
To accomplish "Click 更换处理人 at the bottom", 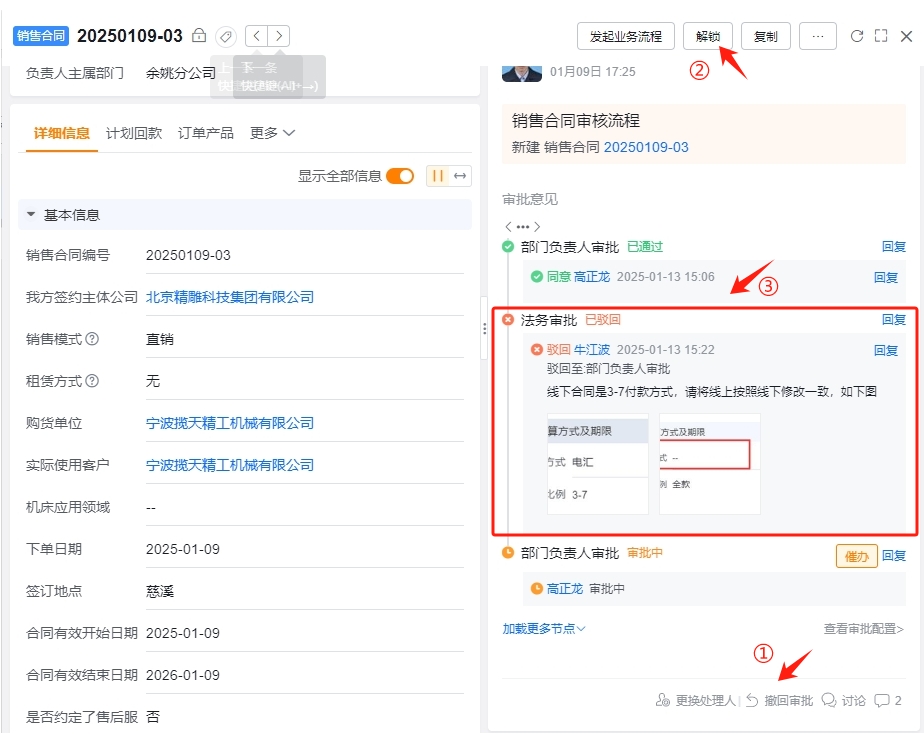I will pyautogui.click(x=695, y=700).
